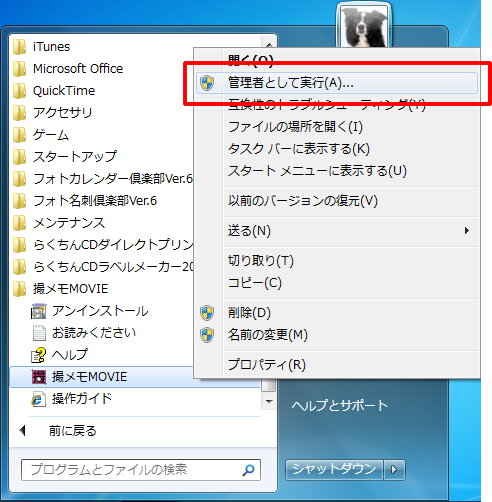The image size is (492, 502).
Task: Open shutdown options arrow button
Action: (395, 470)
